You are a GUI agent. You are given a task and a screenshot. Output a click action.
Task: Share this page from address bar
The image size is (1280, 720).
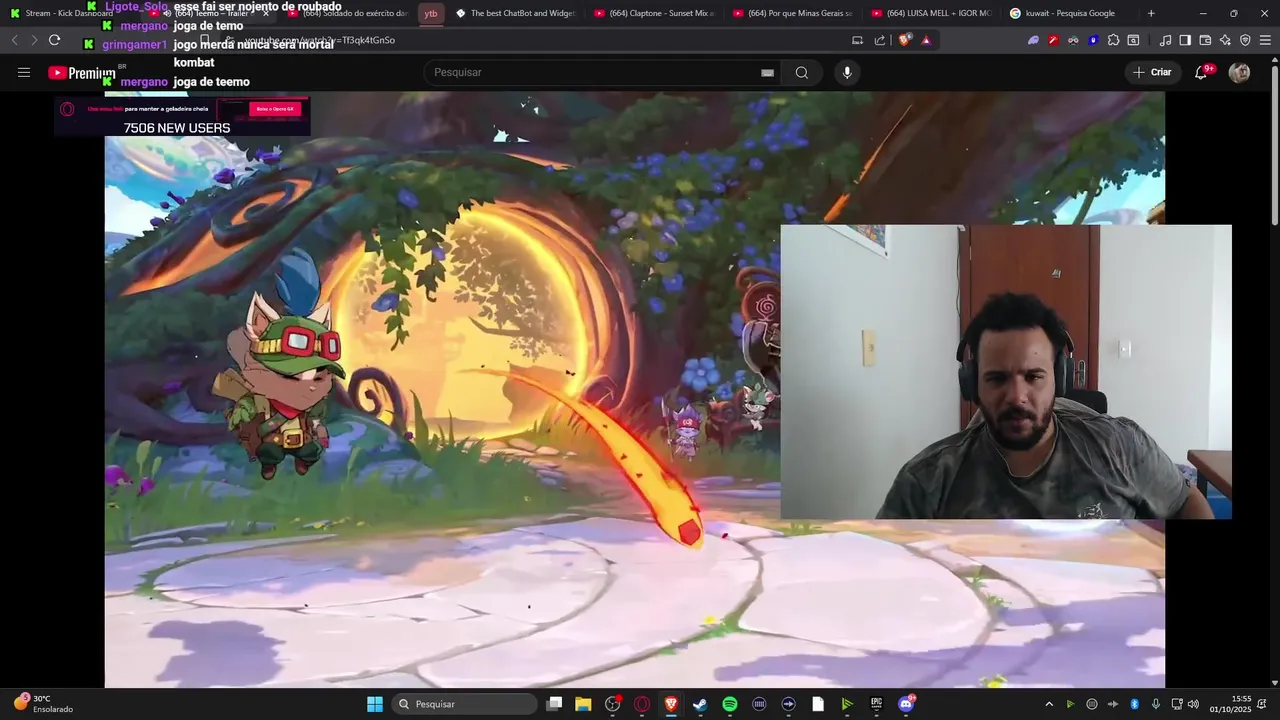[880, 40]
